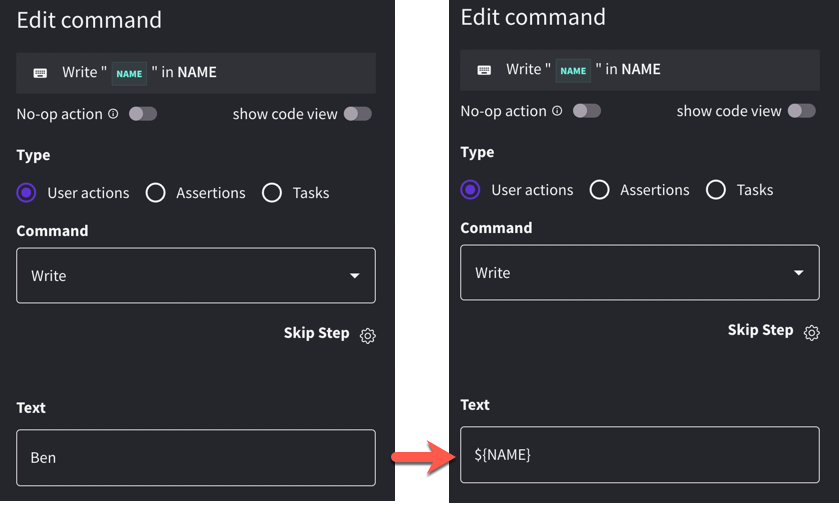The width and height of the screenshot is (839, 513).
Task: Open the gear settings in the right panel
Action: coord(811,333)
